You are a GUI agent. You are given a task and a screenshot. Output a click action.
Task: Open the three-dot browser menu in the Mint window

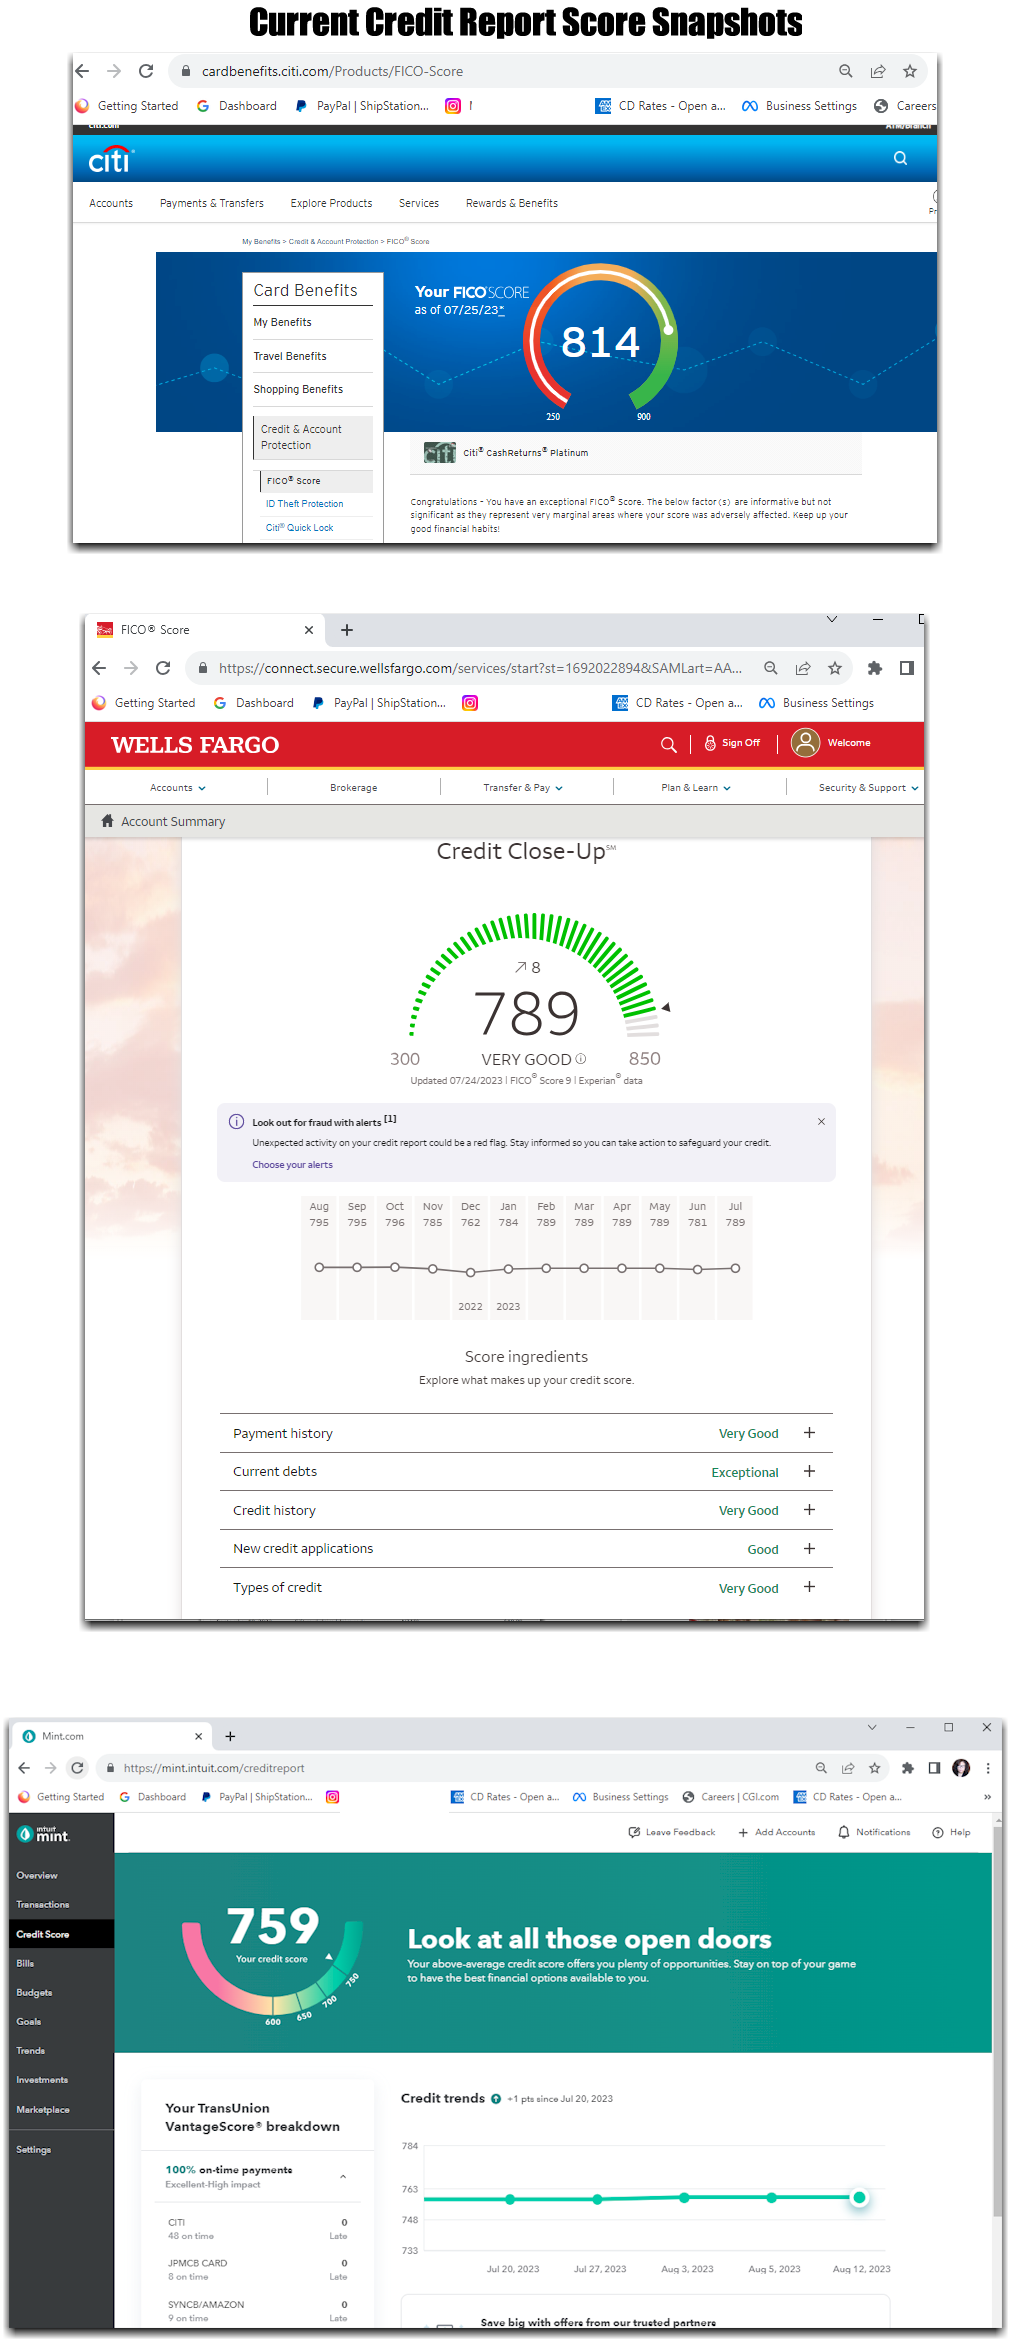pos(988,1768)
